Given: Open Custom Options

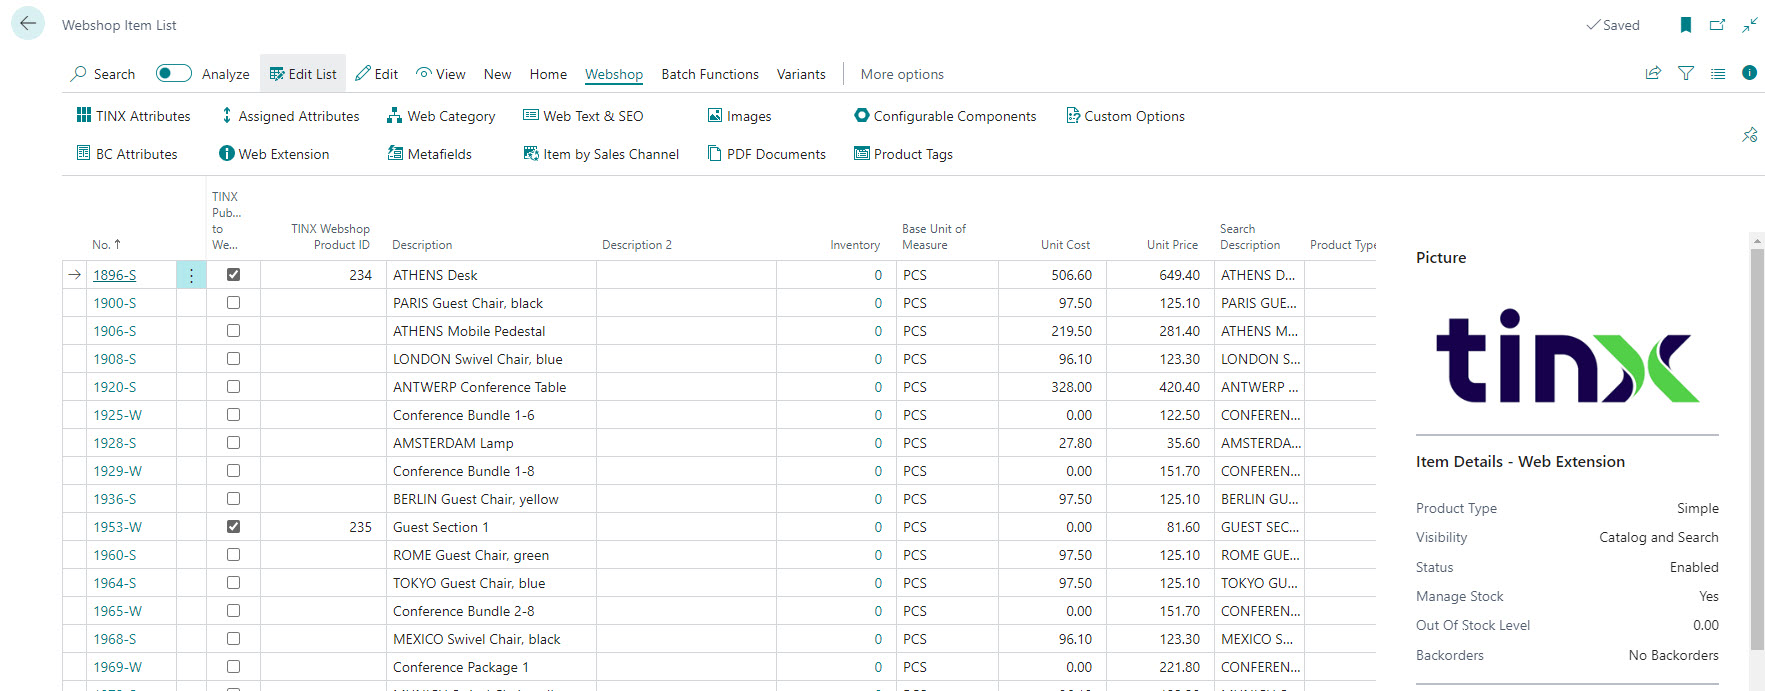Looking at the screenshot, I should click(x=1125, y=116).
